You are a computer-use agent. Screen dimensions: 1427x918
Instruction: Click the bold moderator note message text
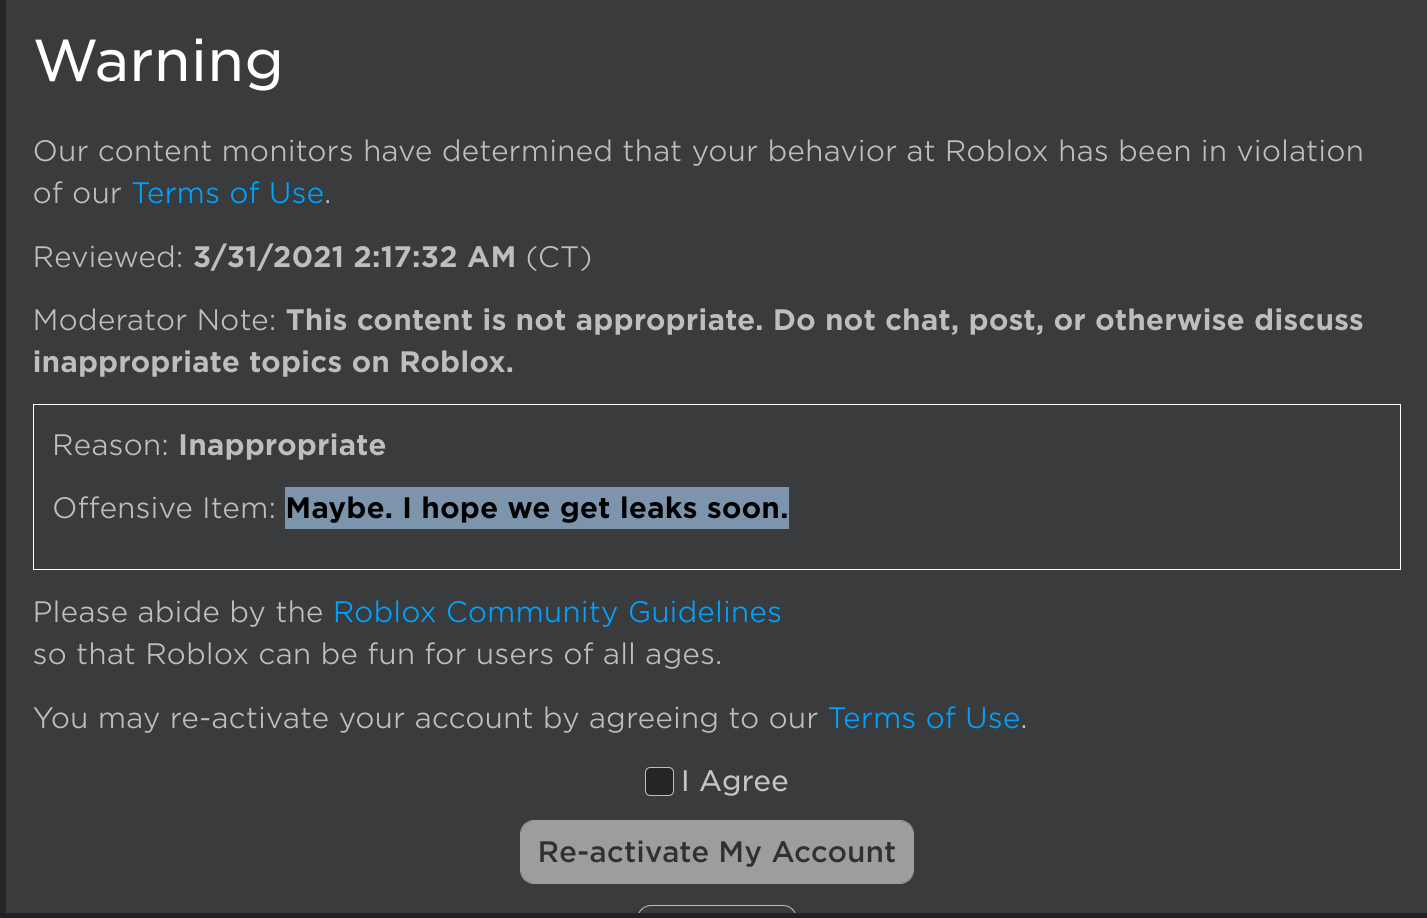(824, 320)
